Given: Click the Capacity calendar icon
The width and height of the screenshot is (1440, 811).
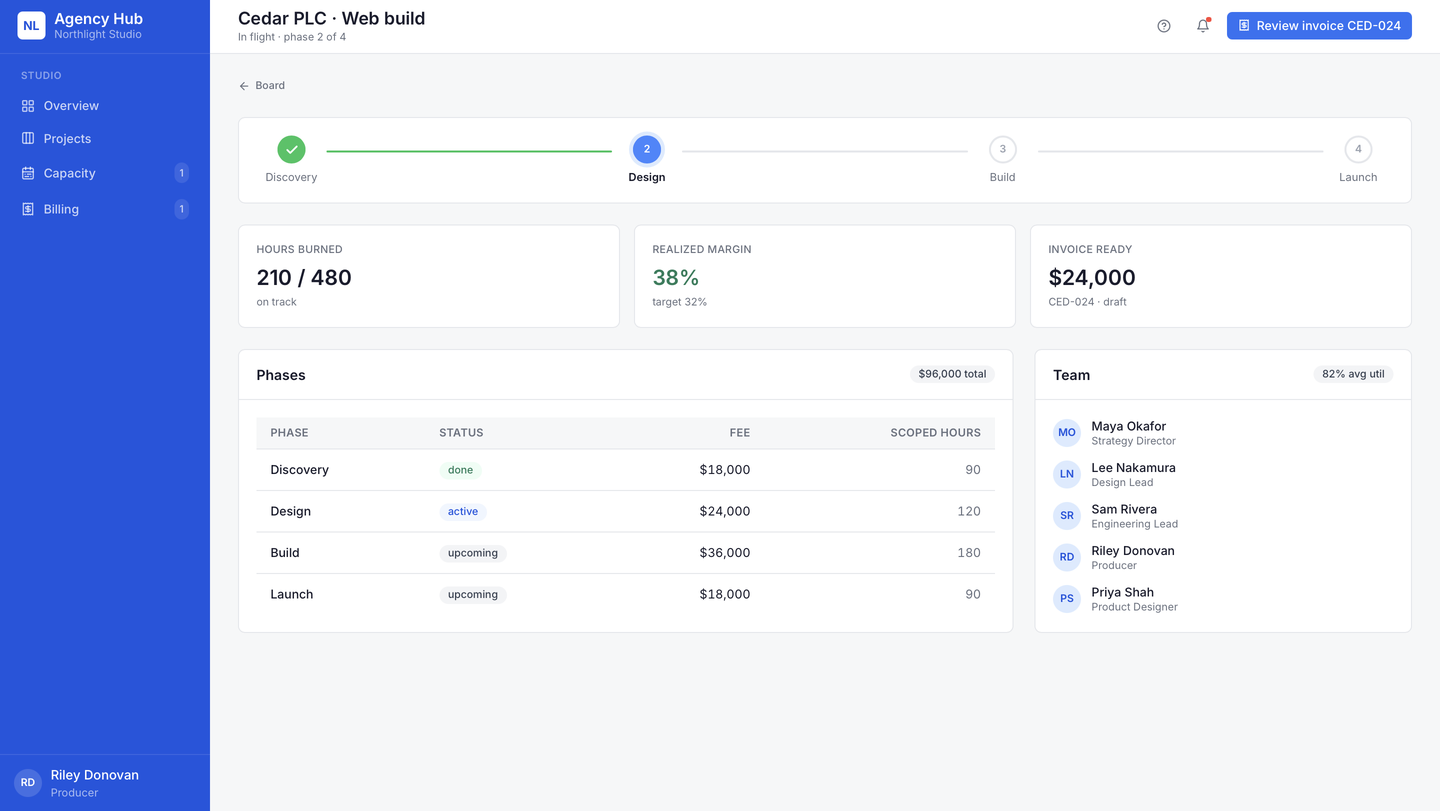Looking at the screenshot, I should (x=28, y=173).
